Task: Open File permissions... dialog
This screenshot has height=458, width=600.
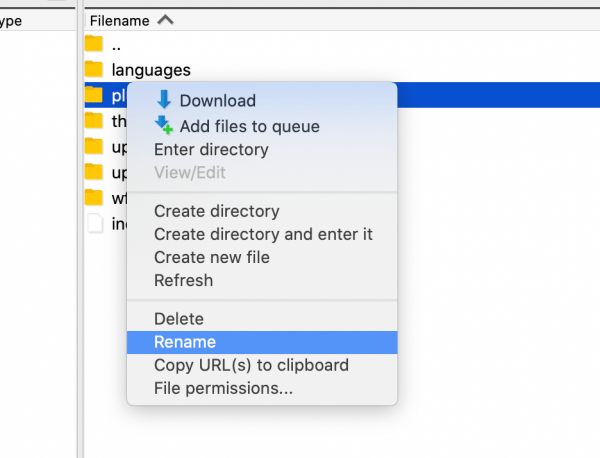Action: (262, 388)
